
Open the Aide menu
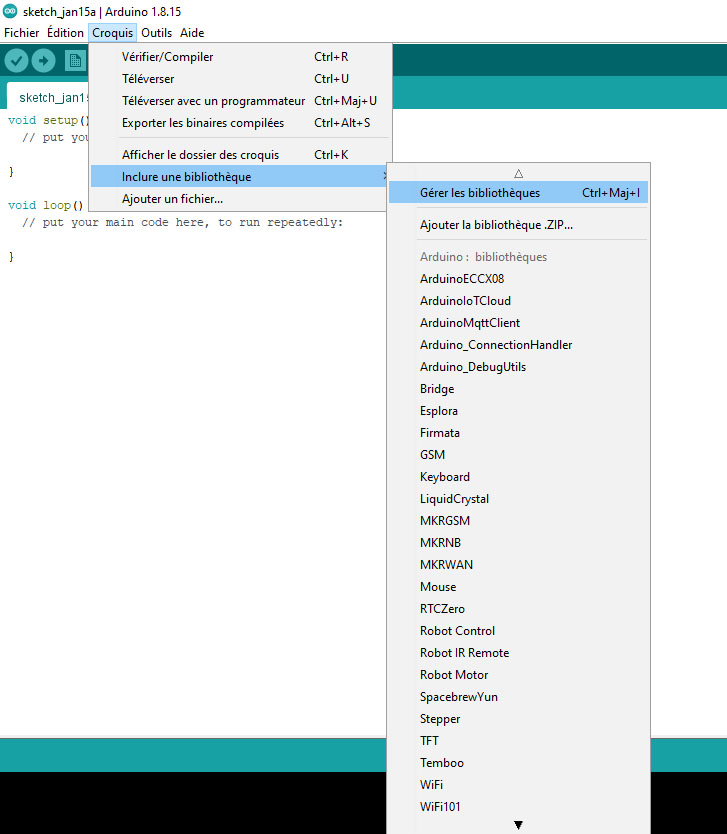tap(192, 32)
